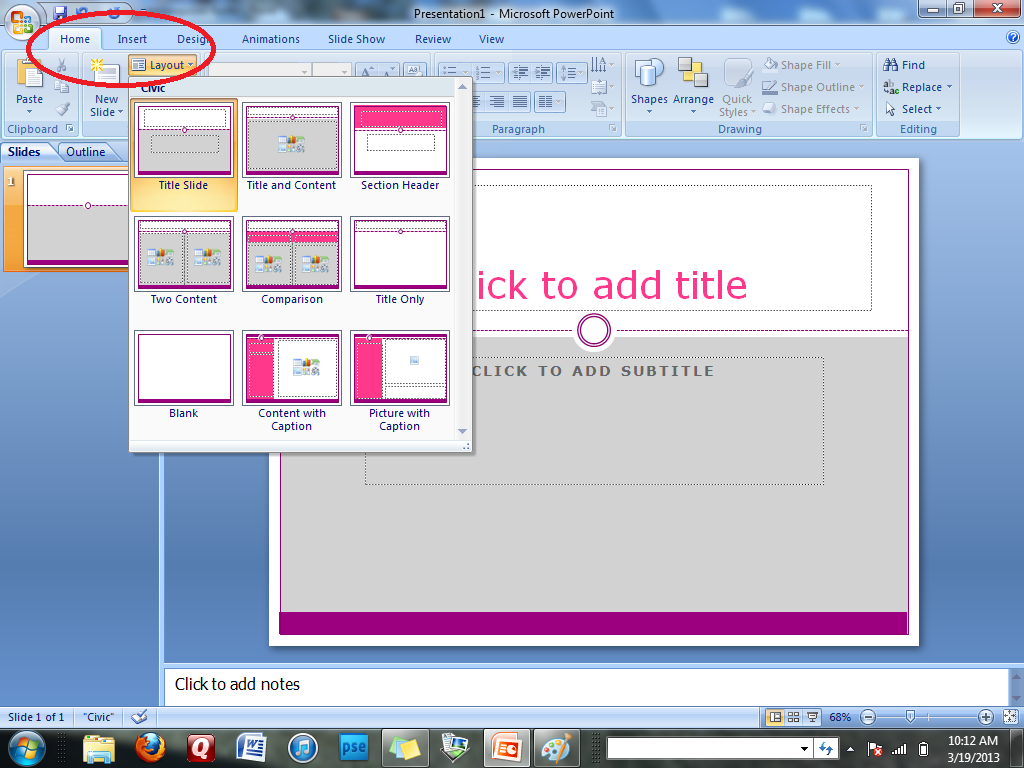Click the Justify text alignment icon
The image size is (1024, 768).
tap(520, 101)
